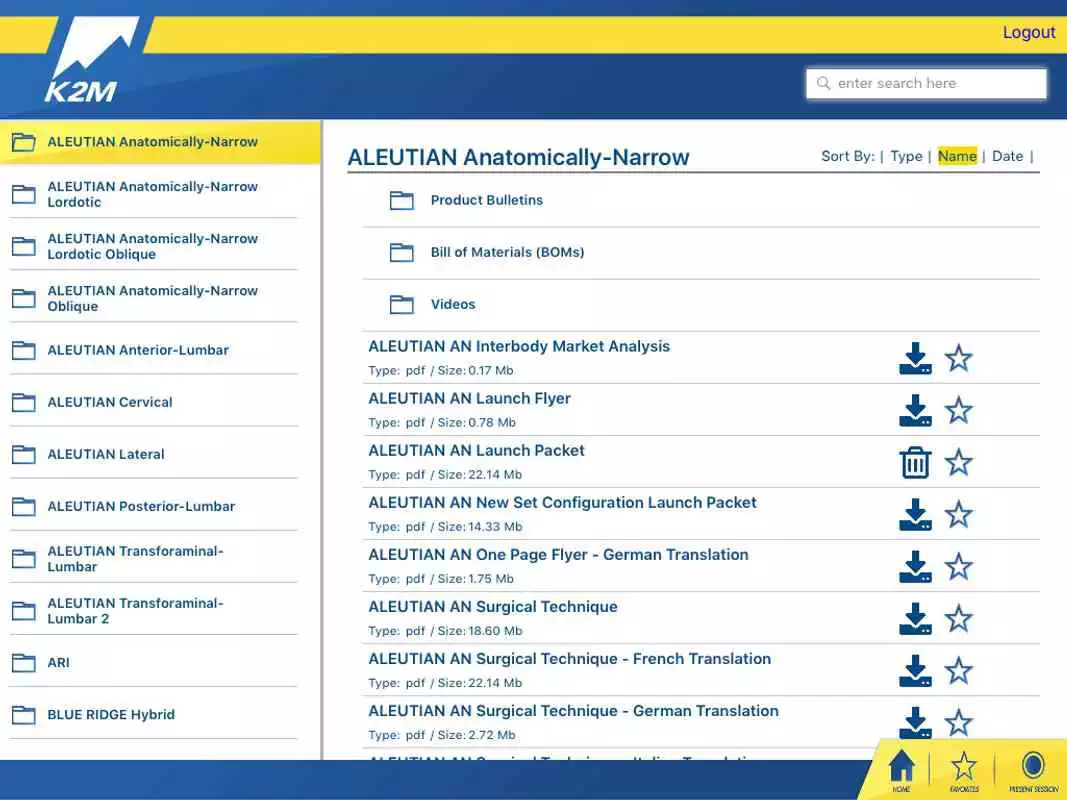Open ALEUTIAN AN Launch Flyer title
Screen dimensions: 1067x800
[469, 399]
